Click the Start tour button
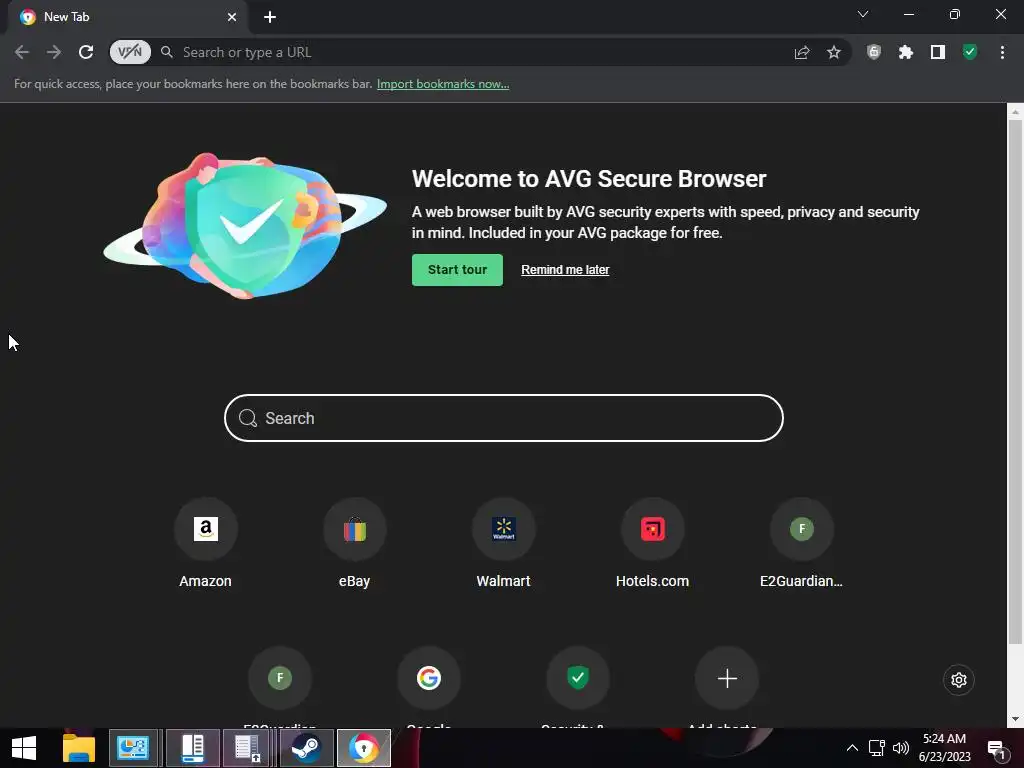This screenshot has height=768, width=1024. coord(457,270)
